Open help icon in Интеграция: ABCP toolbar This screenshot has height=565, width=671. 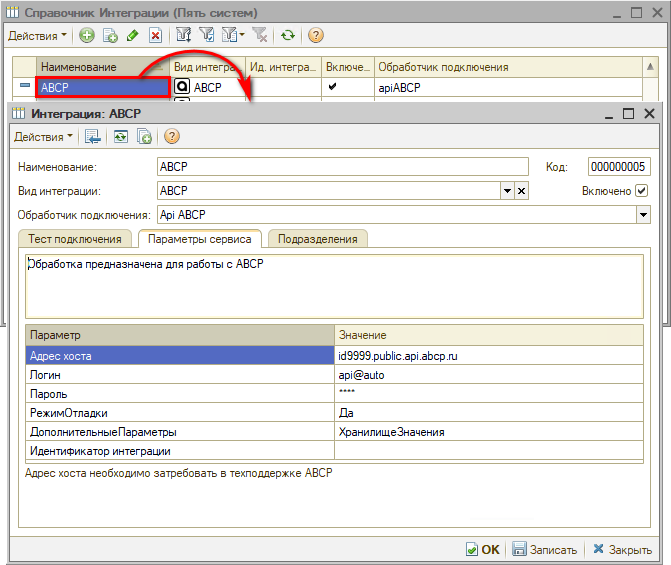pos(172,137)
